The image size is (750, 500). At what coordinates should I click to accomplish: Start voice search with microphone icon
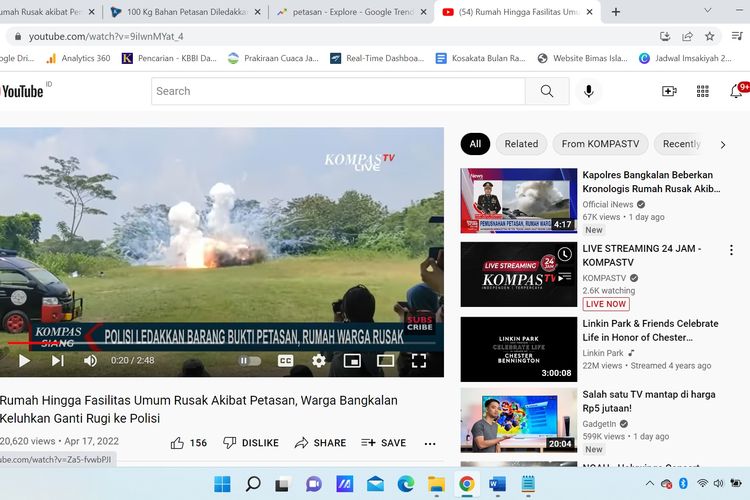pos(588,91)
